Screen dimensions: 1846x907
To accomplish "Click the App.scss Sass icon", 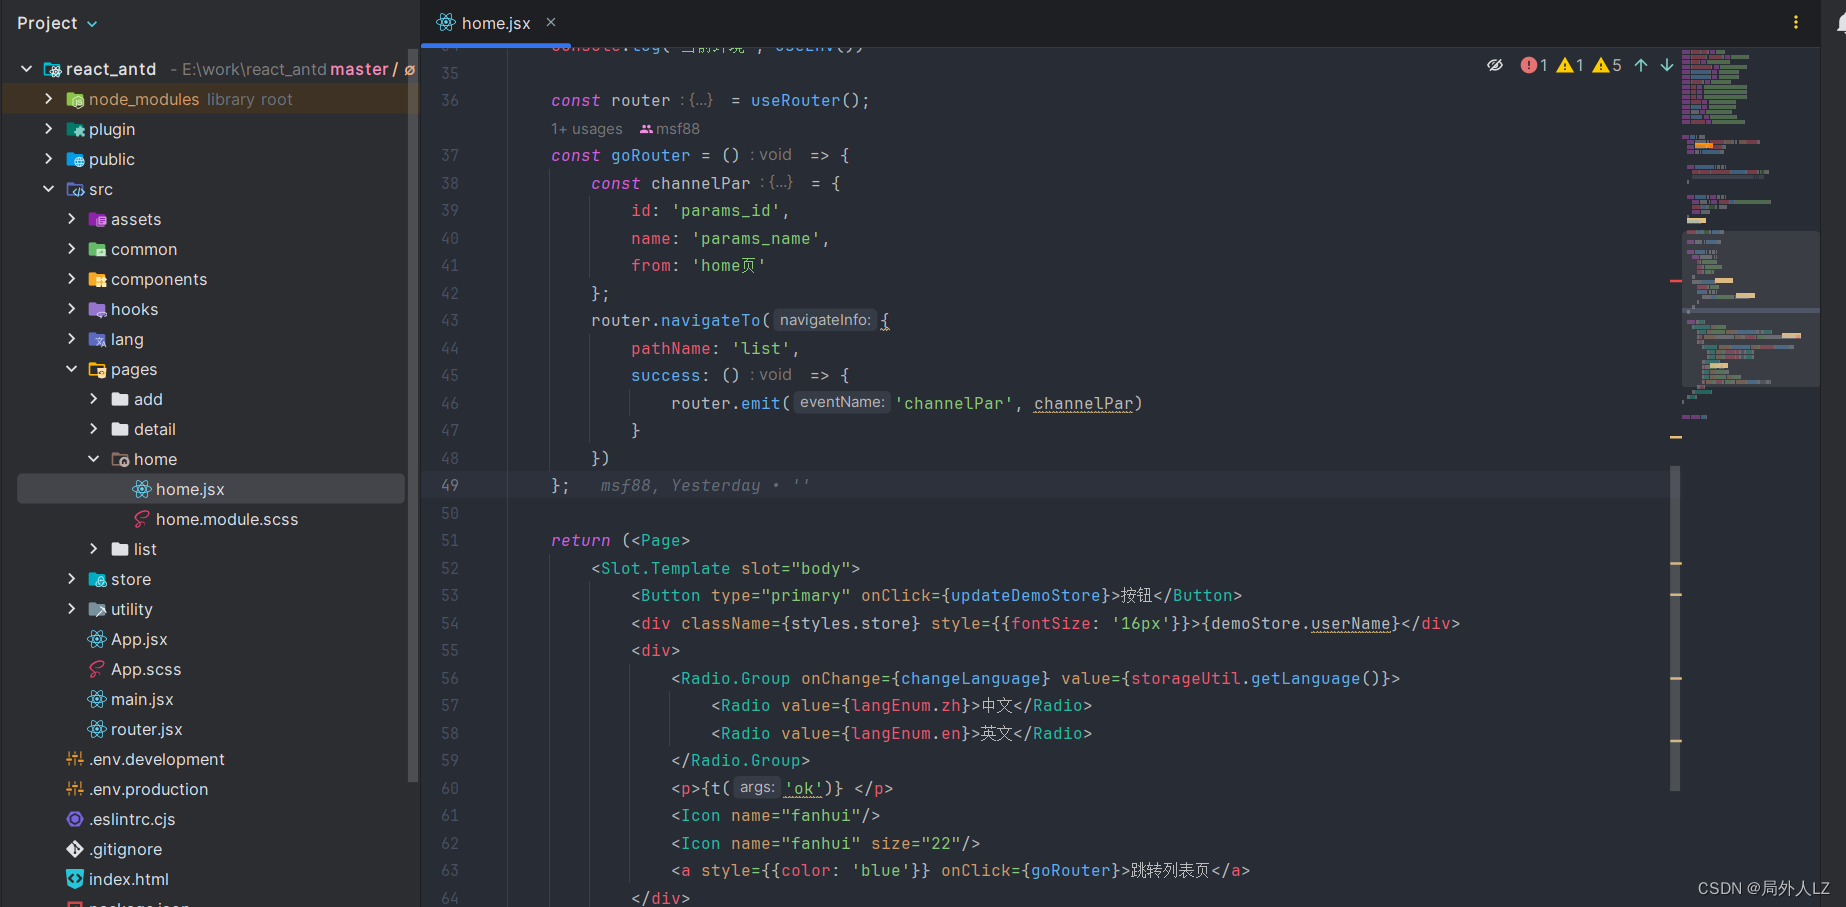I will pyautogui.click(x=97, y=669).
